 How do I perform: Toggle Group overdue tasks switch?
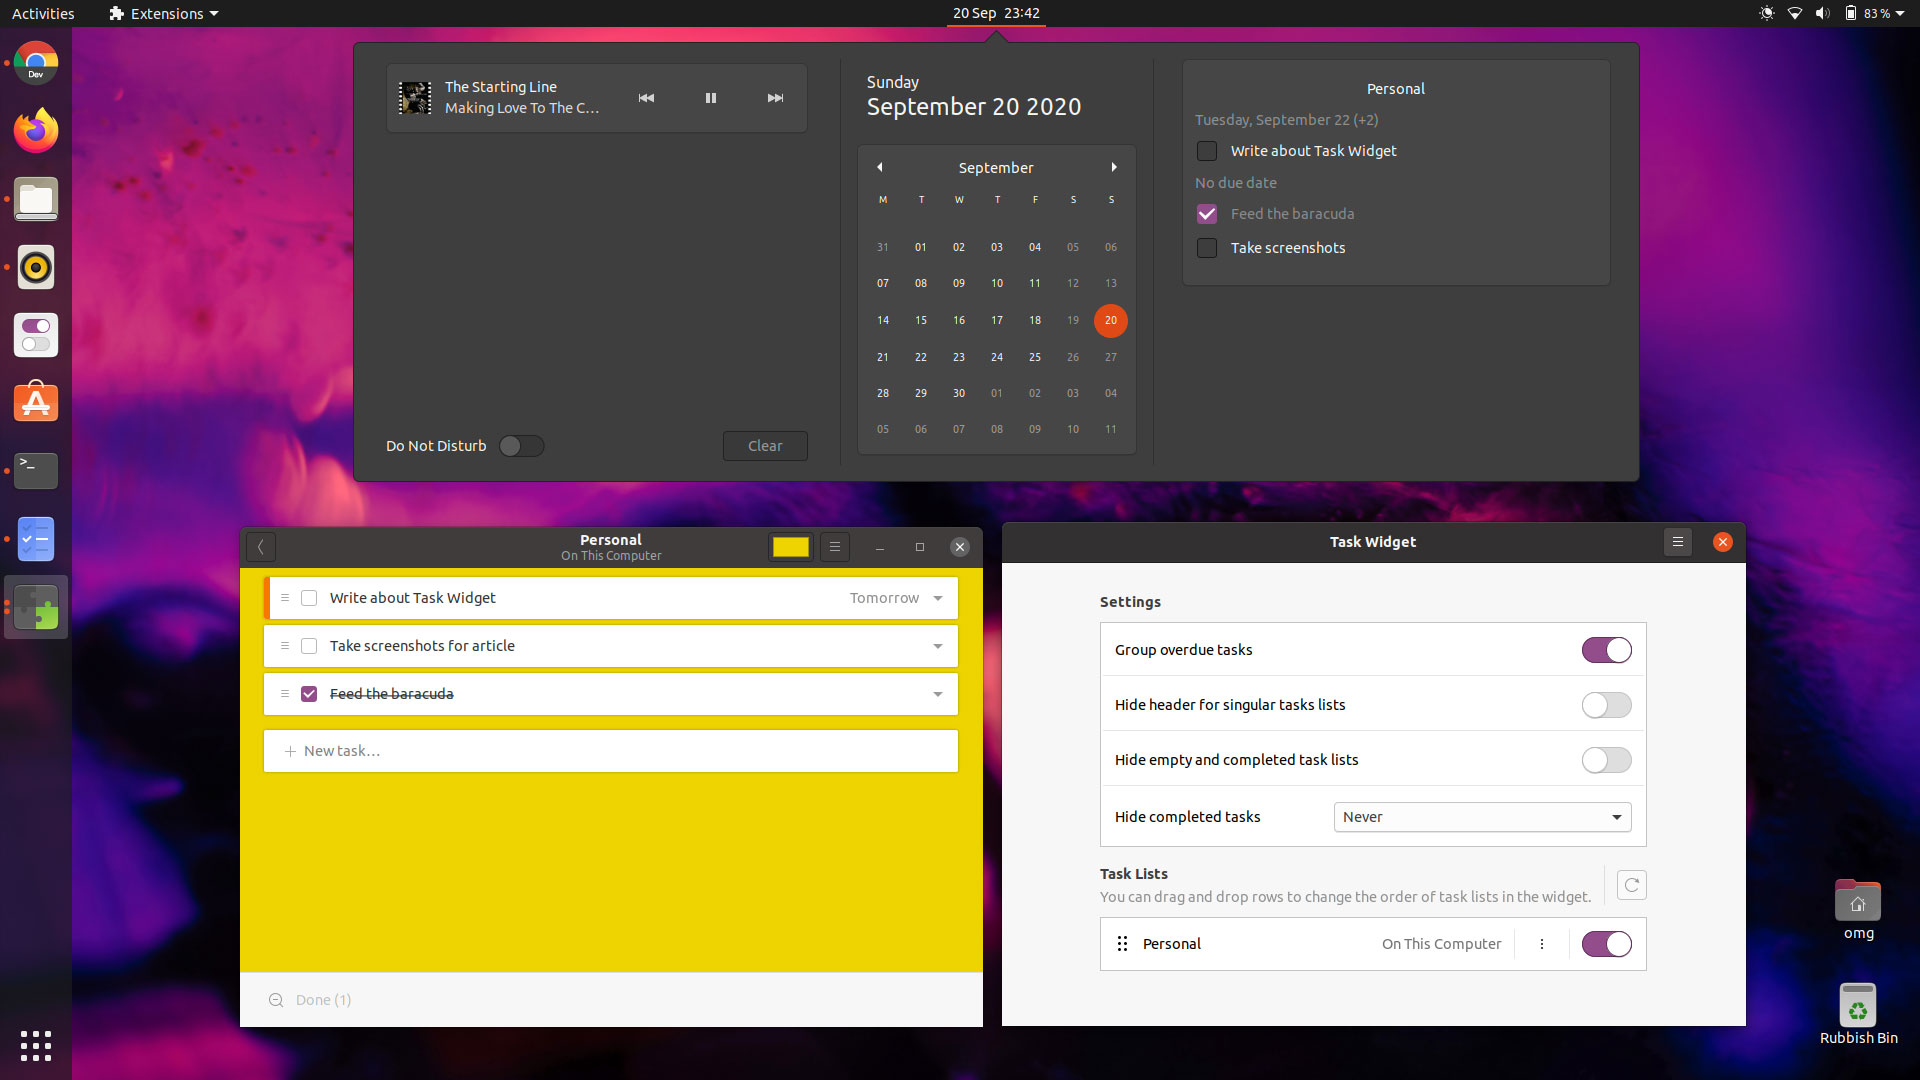(1606, 650)
